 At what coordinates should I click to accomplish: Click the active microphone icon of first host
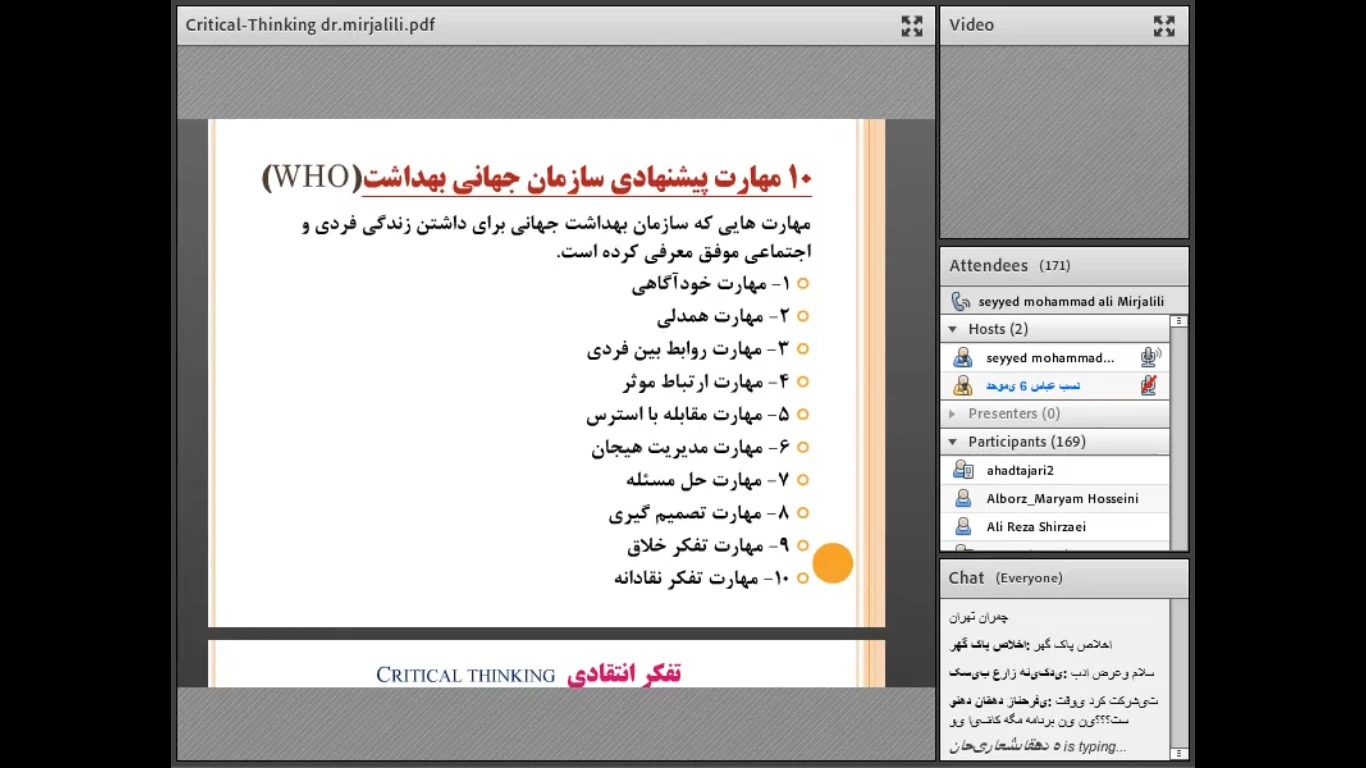click(1149, 357)
